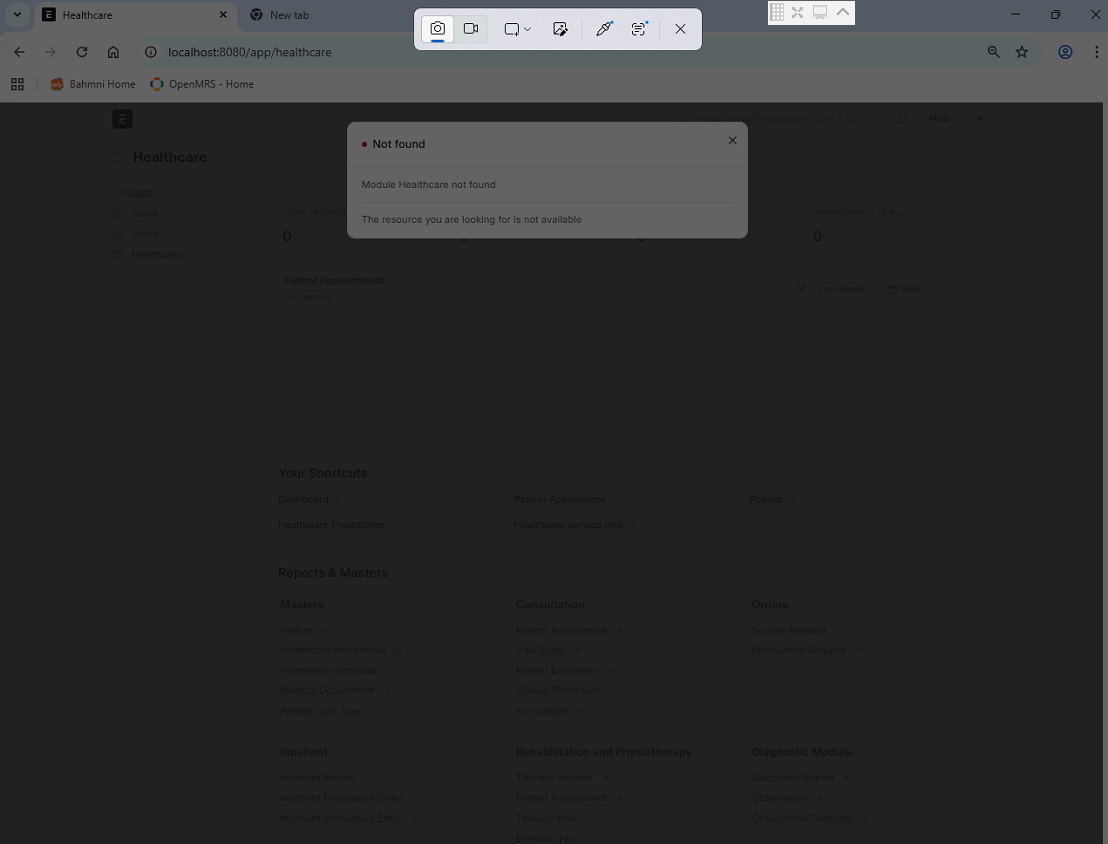Select the Snip camera mode
Image resolution: width=1108 pixels, height=844 pixels.
pyautogui.click(x=437, y=29)
